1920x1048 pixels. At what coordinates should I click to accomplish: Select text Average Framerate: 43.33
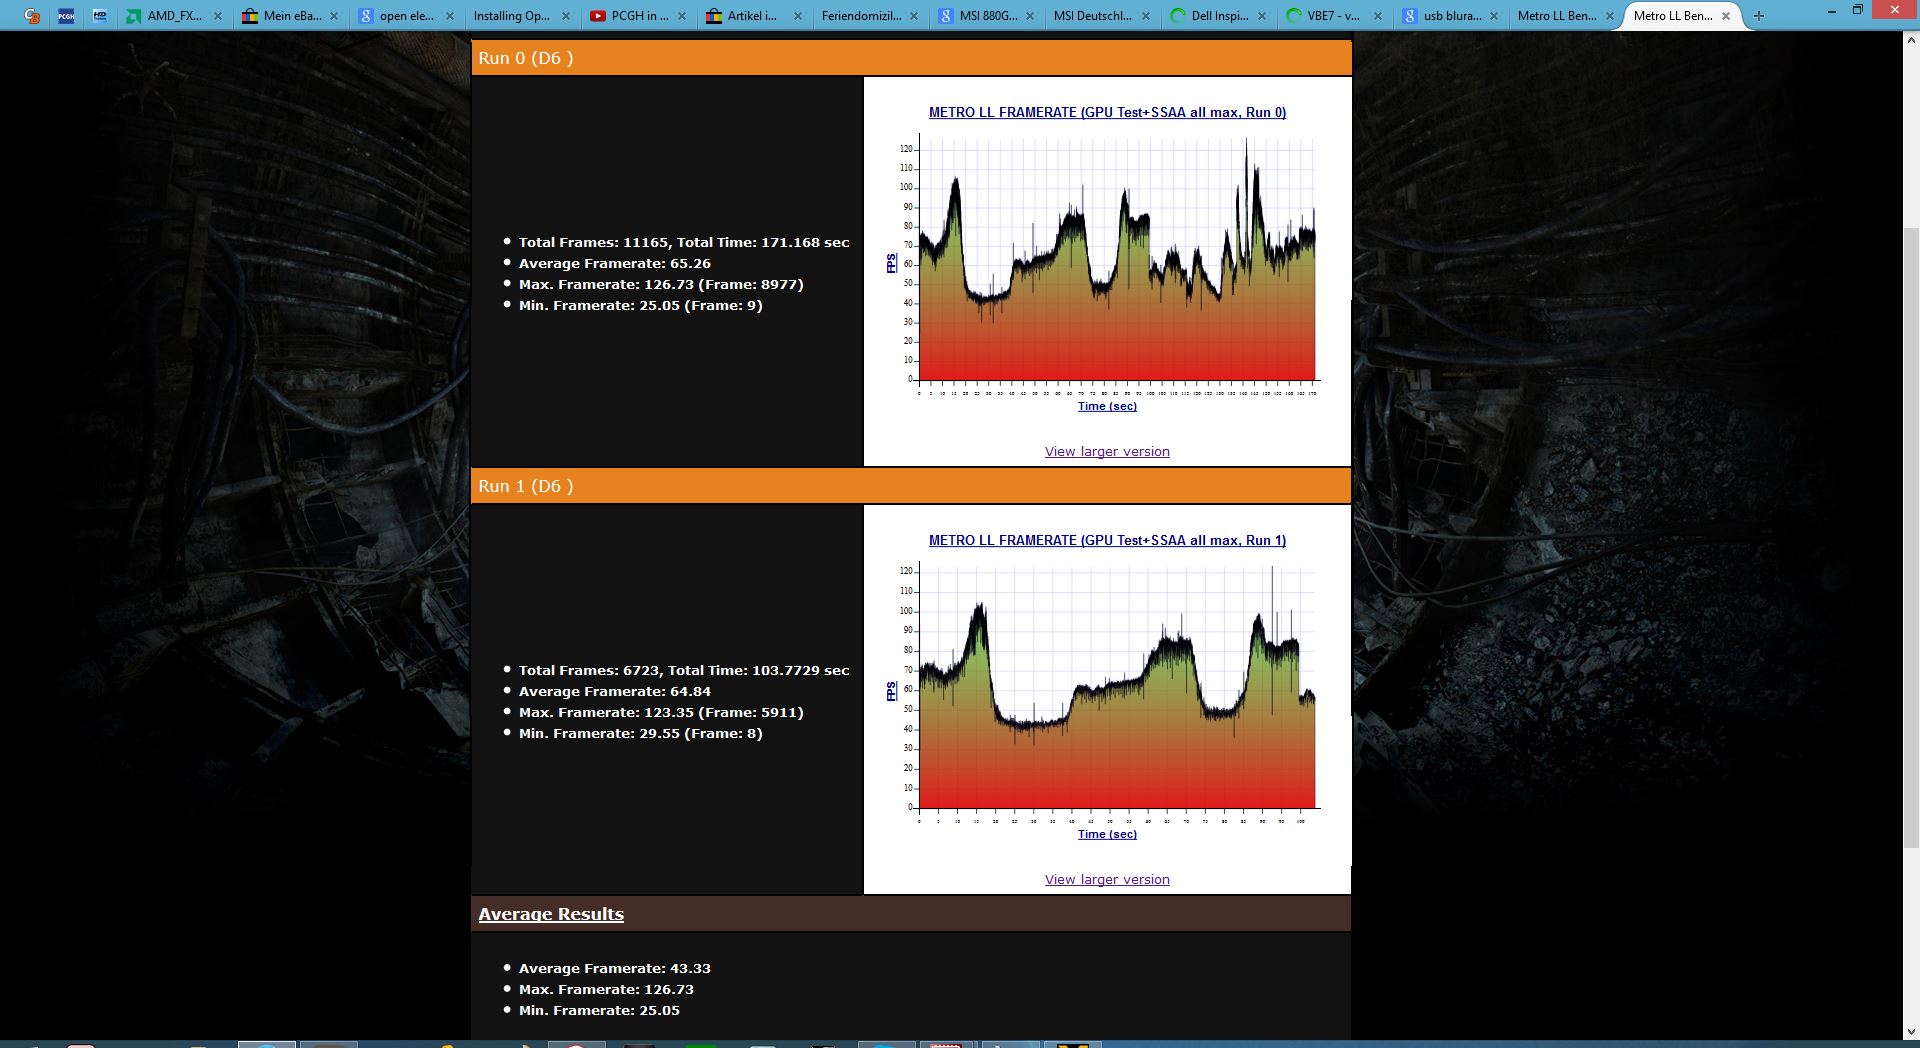click(615, 968)
